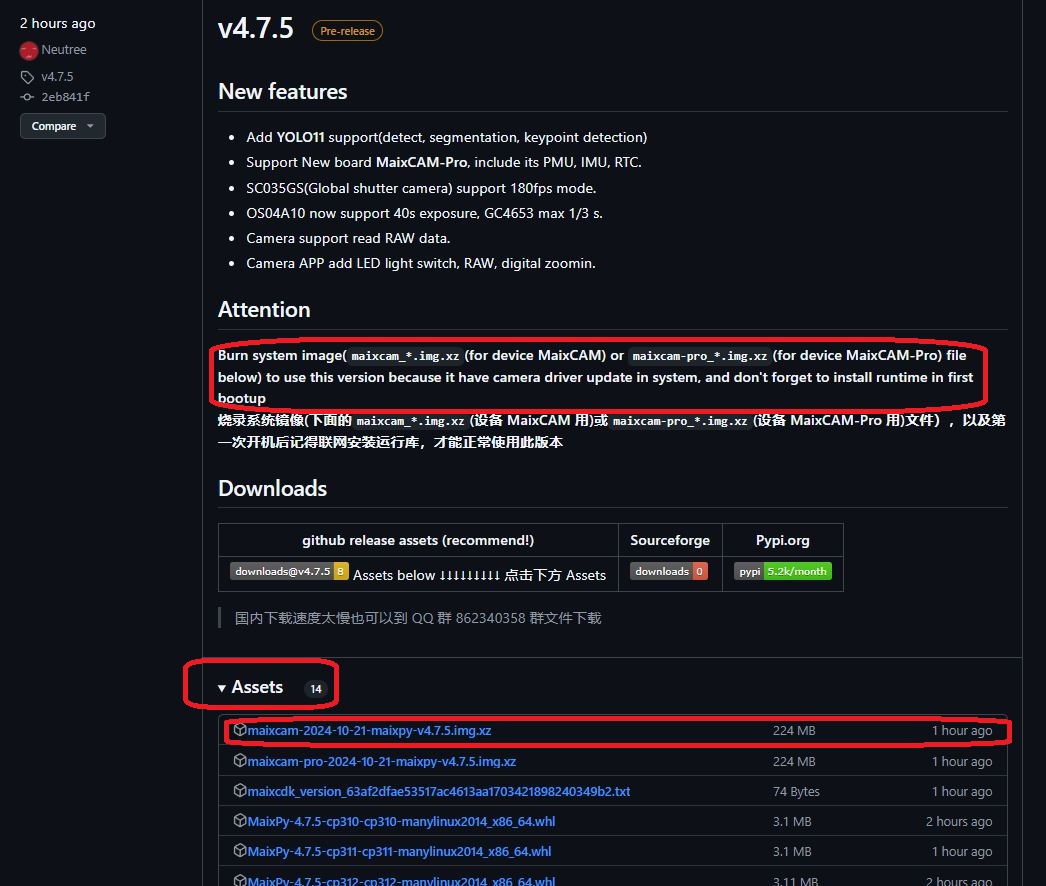Click package icon for MaixPy cp311 wheel
The image size is (1046, 886).
click(x=240, y=851)
